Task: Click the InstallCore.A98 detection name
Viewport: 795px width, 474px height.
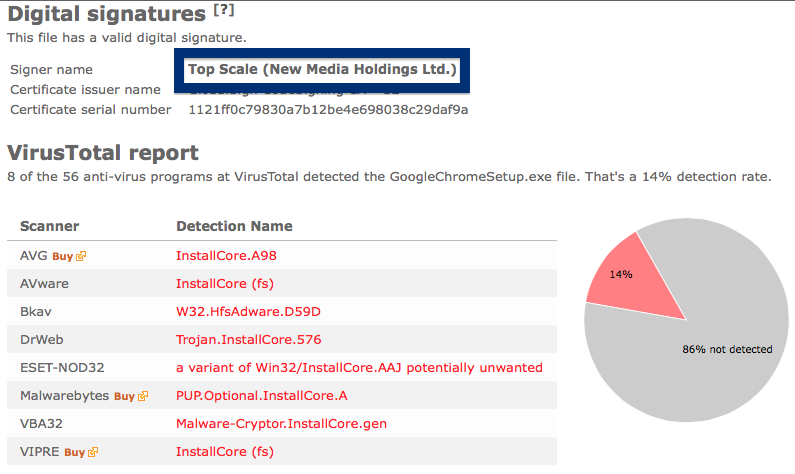Action: [226, 256]
